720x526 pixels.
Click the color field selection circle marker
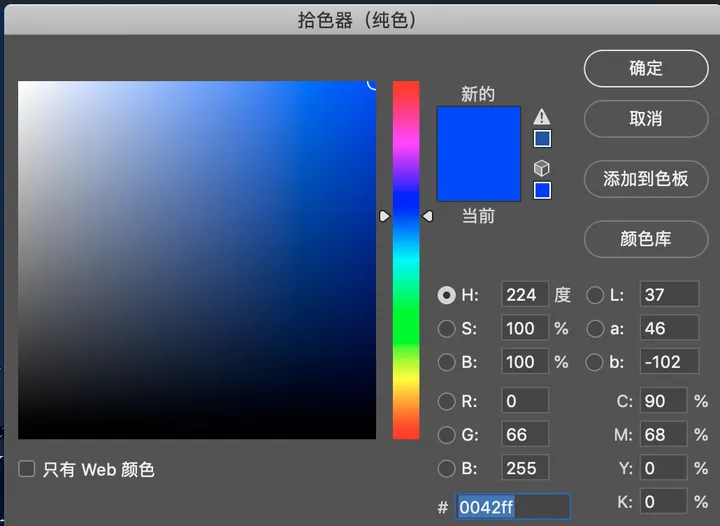pos(373,84)
